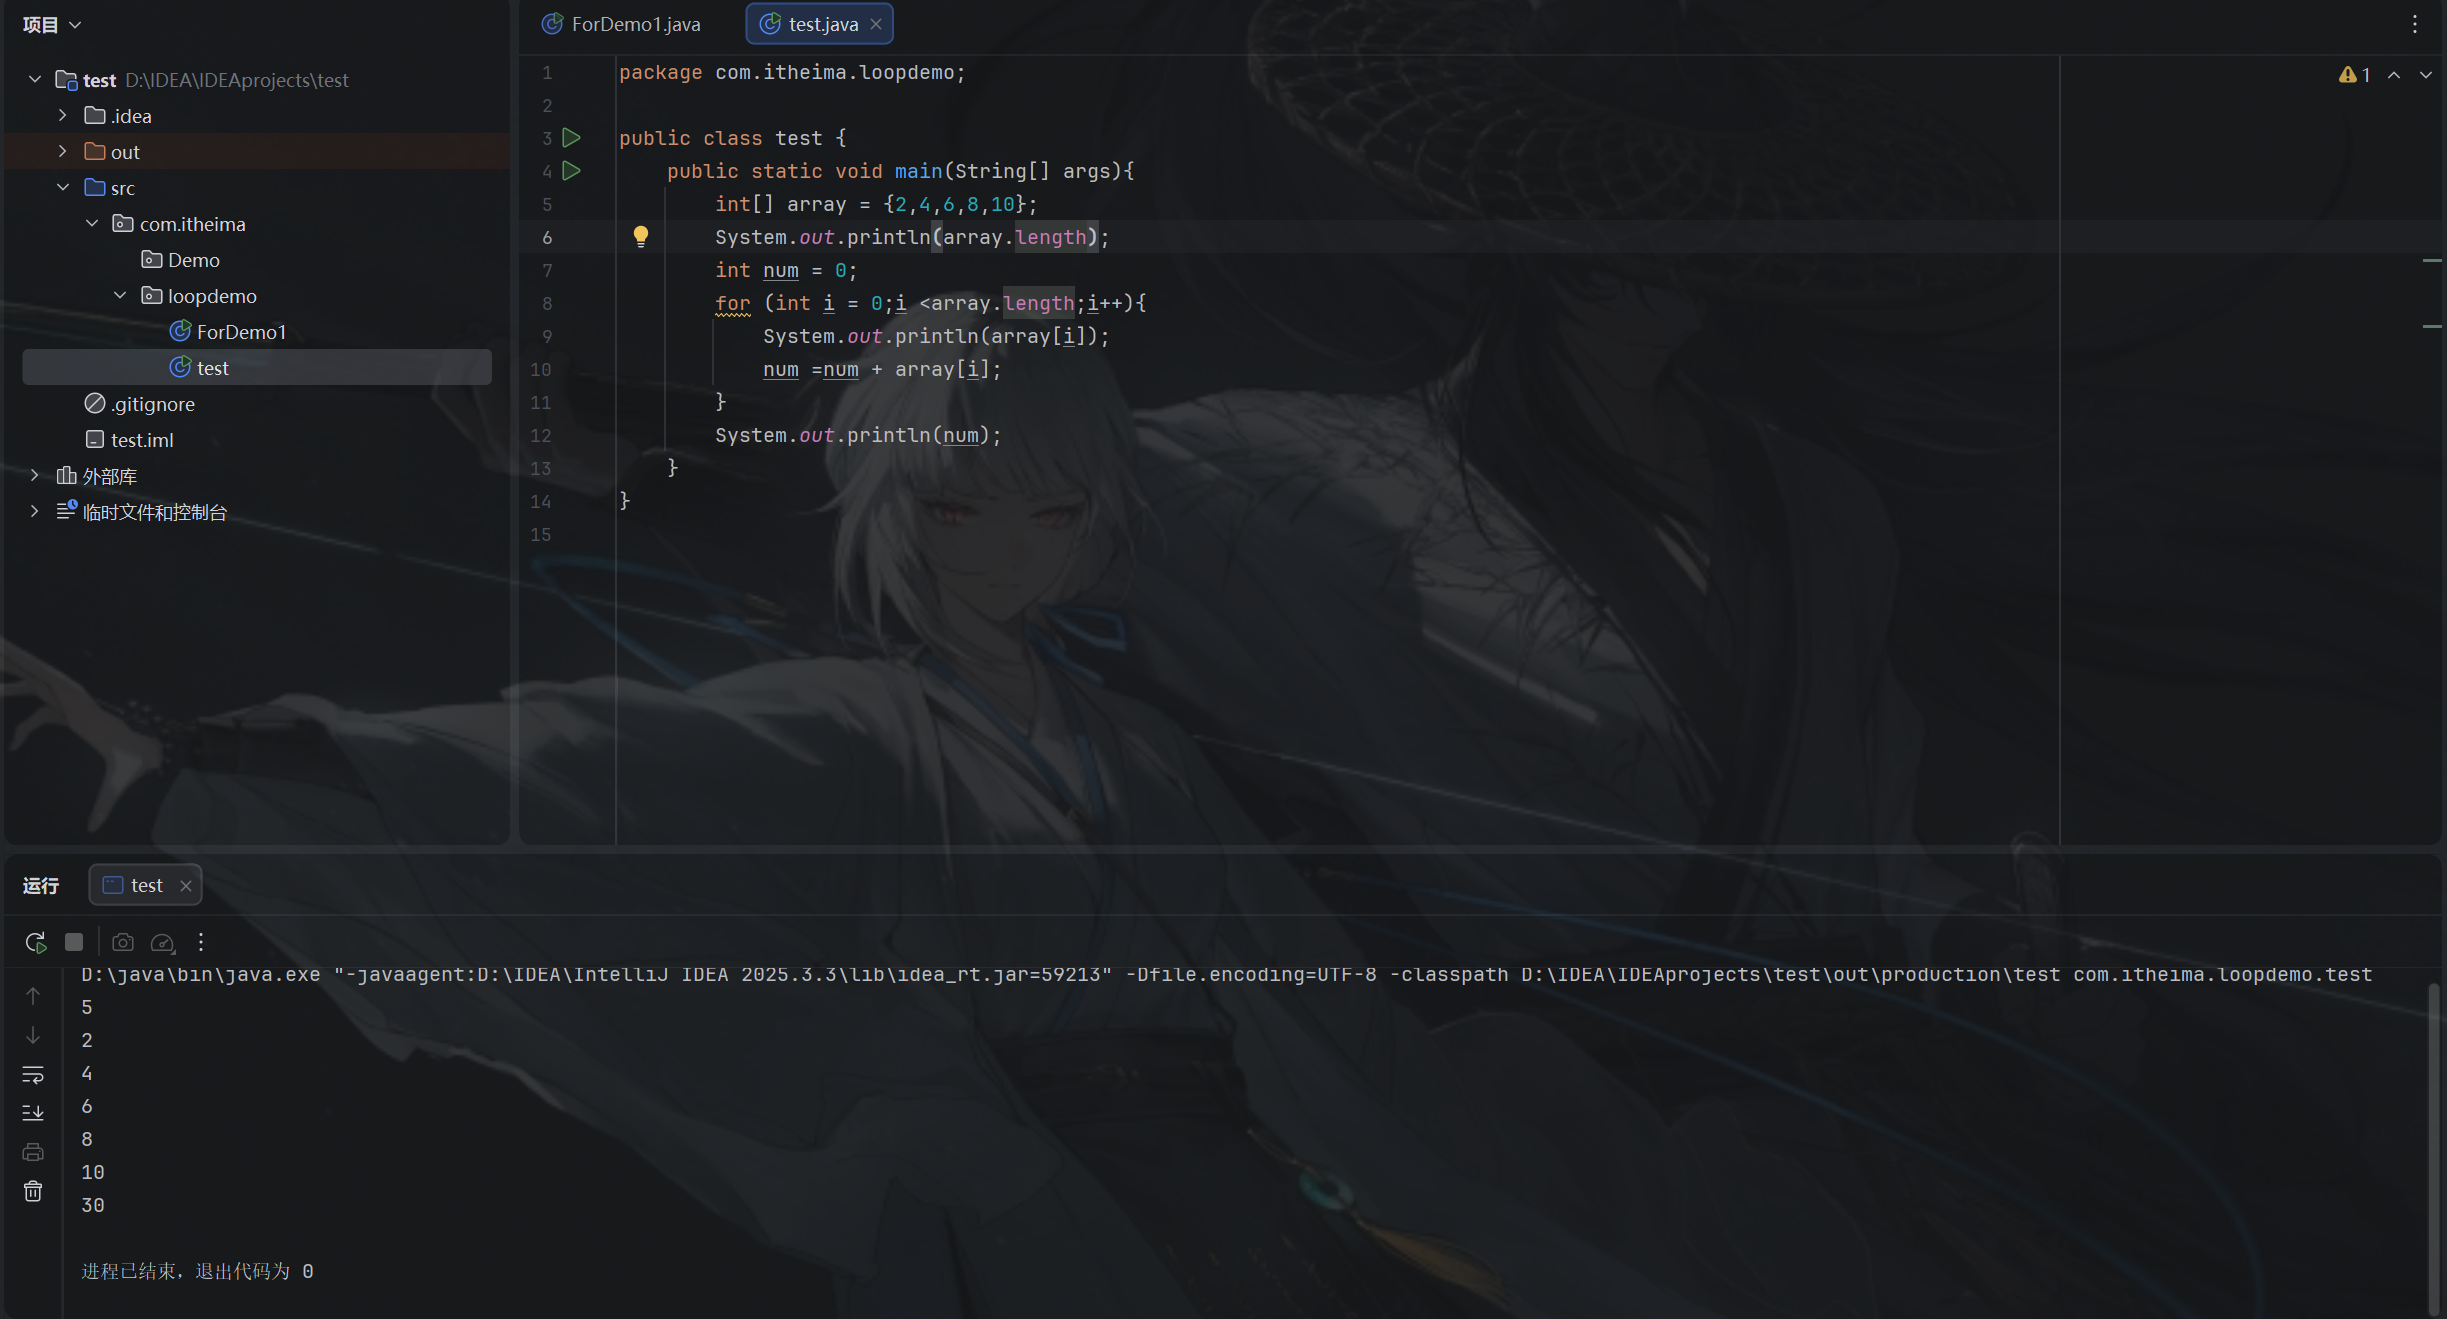Click the num = num + array[i] line
Viewport: 2447px width, 1319px height.
coord(882,369)
